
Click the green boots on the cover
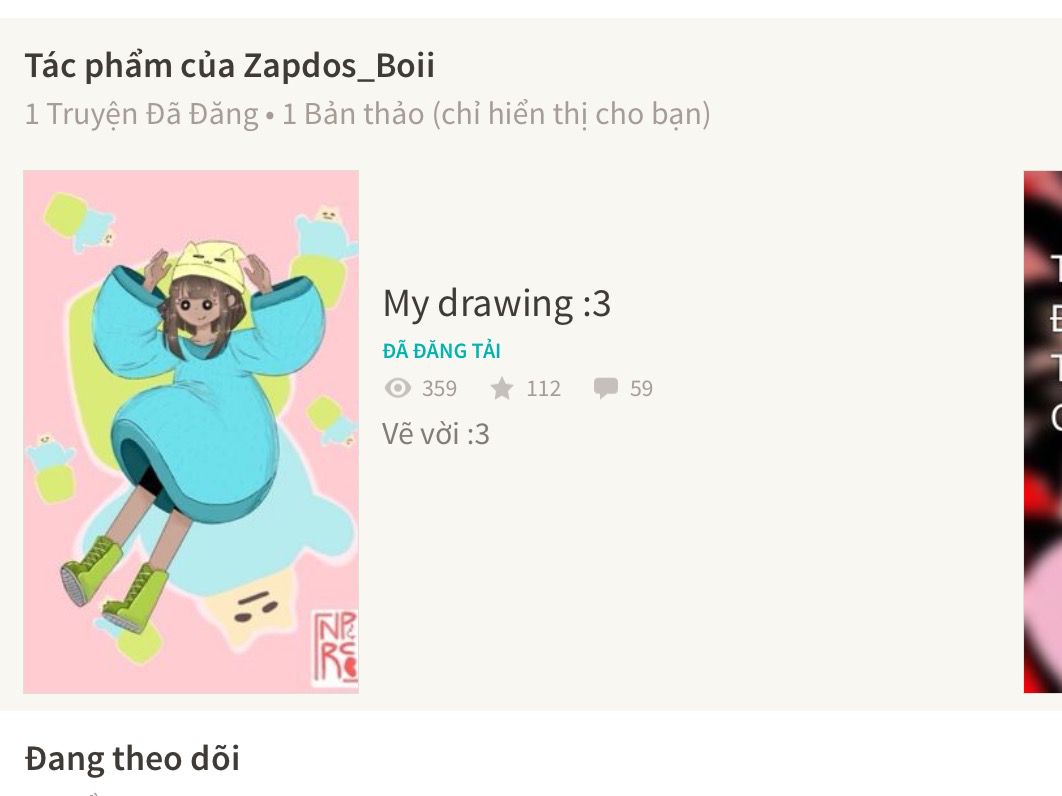click(115, 583)
